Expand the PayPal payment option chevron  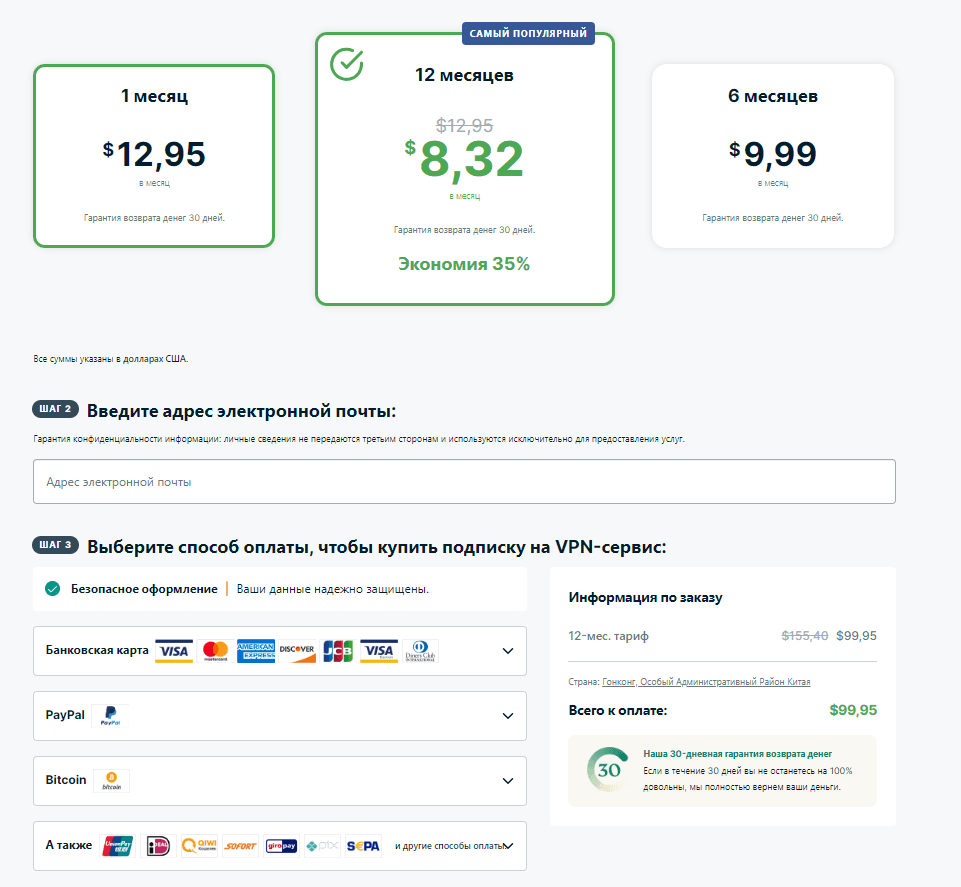coord(508,716)
